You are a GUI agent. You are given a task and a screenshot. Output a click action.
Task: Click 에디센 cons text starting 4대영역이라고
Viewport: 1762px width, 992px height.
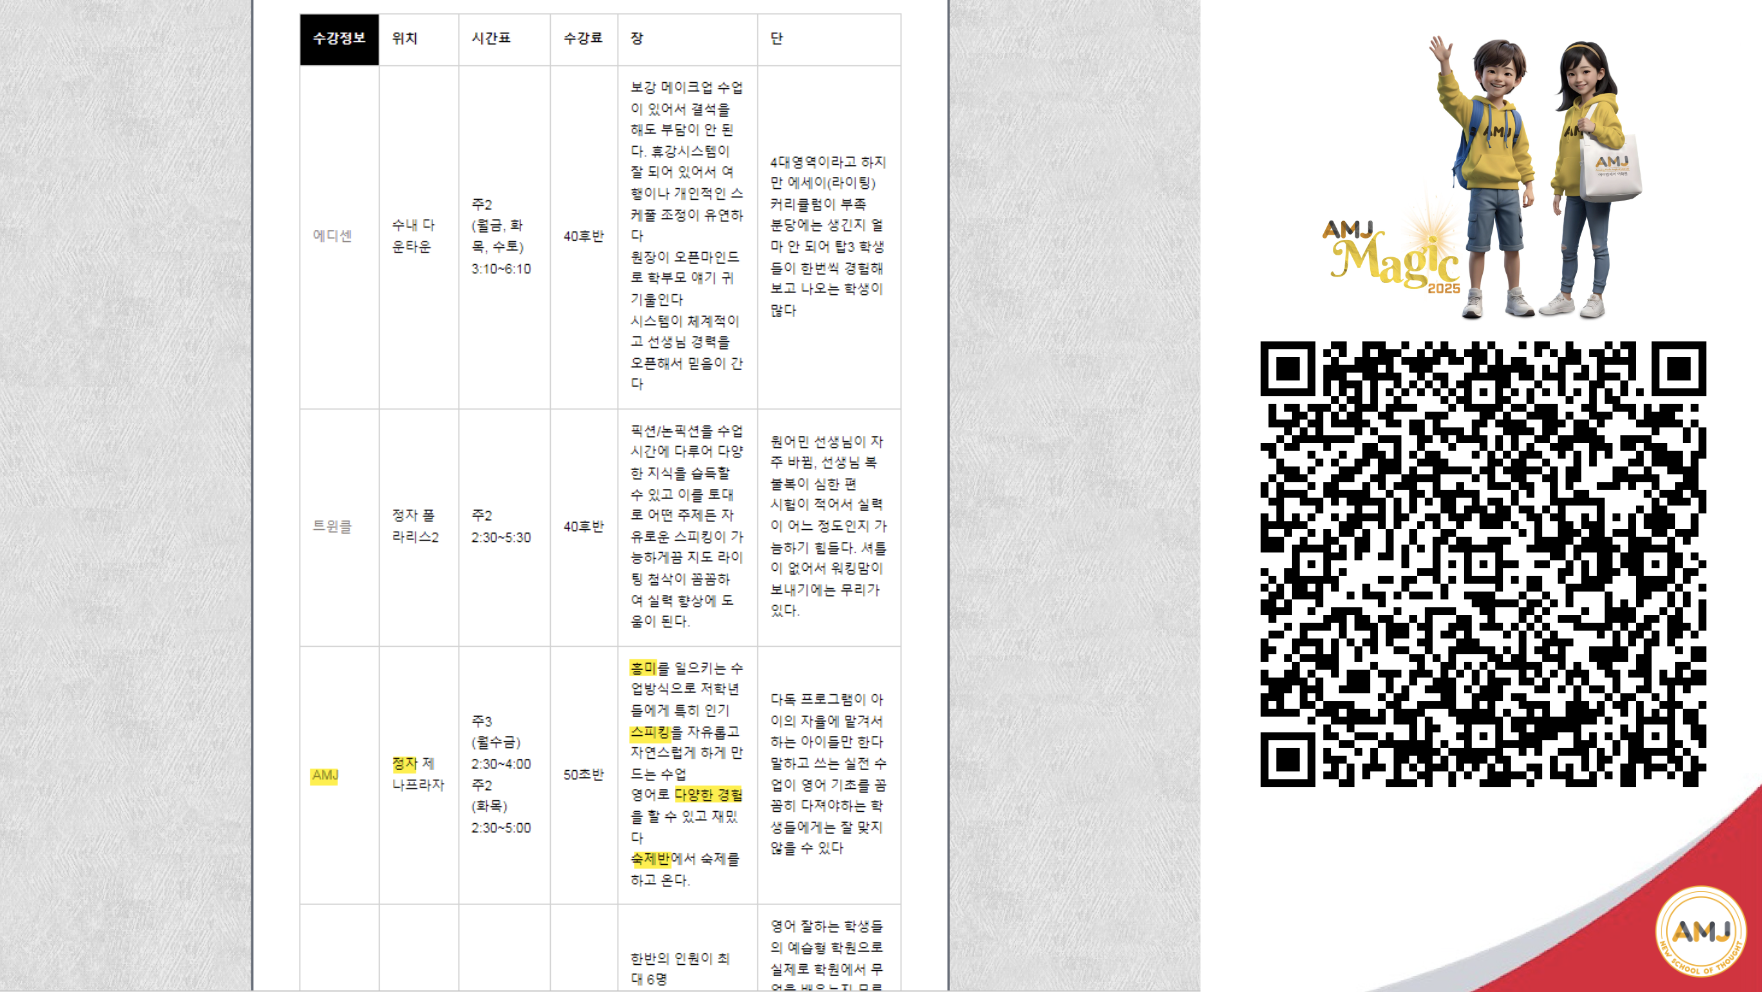pyautogui.click(x=828, y=236)
